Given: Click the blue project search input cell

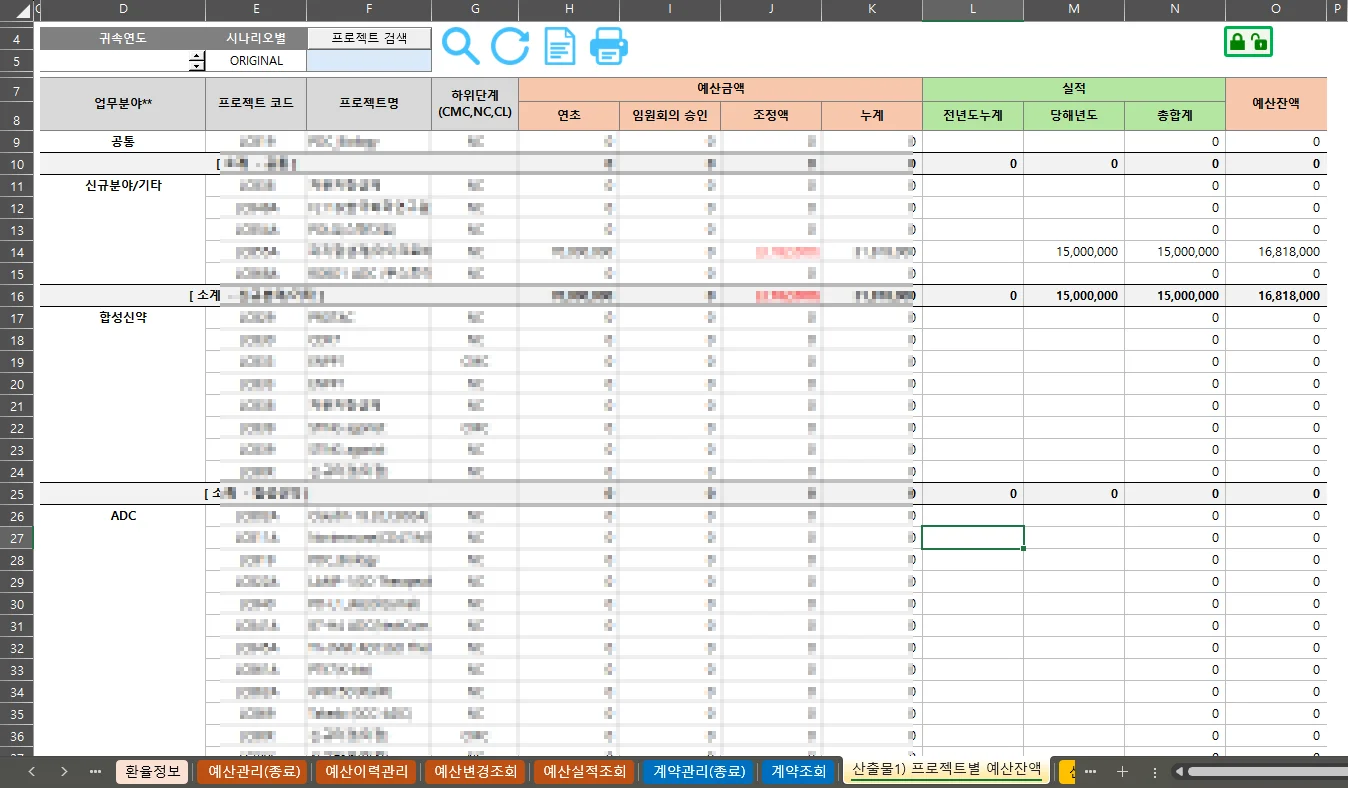Looking at the screenshot, I should 369,61.
